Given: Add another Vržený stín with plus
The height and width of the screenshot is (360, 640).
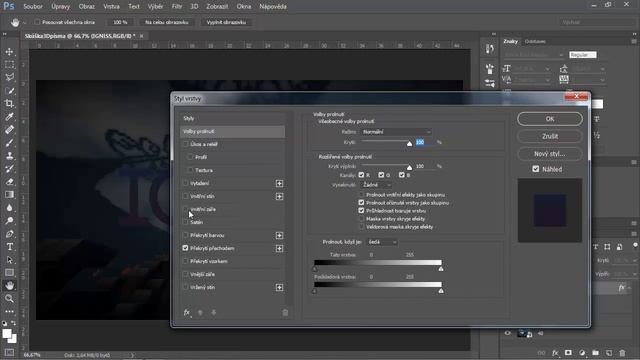Looking at the screenshot, I should (279, 288).
